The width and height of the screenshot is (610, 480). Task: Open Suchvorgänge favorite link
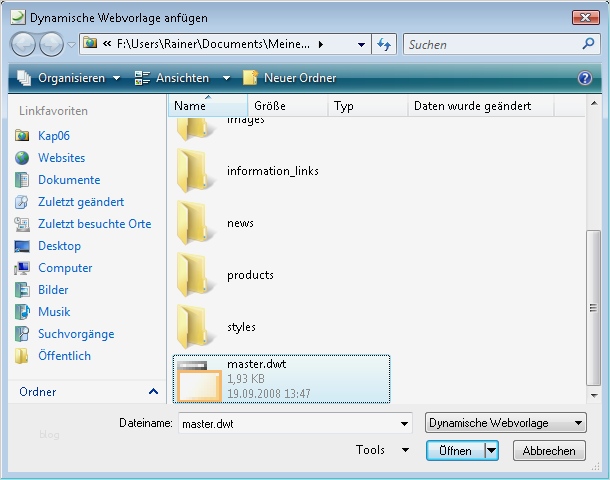[x=76, y=334]
